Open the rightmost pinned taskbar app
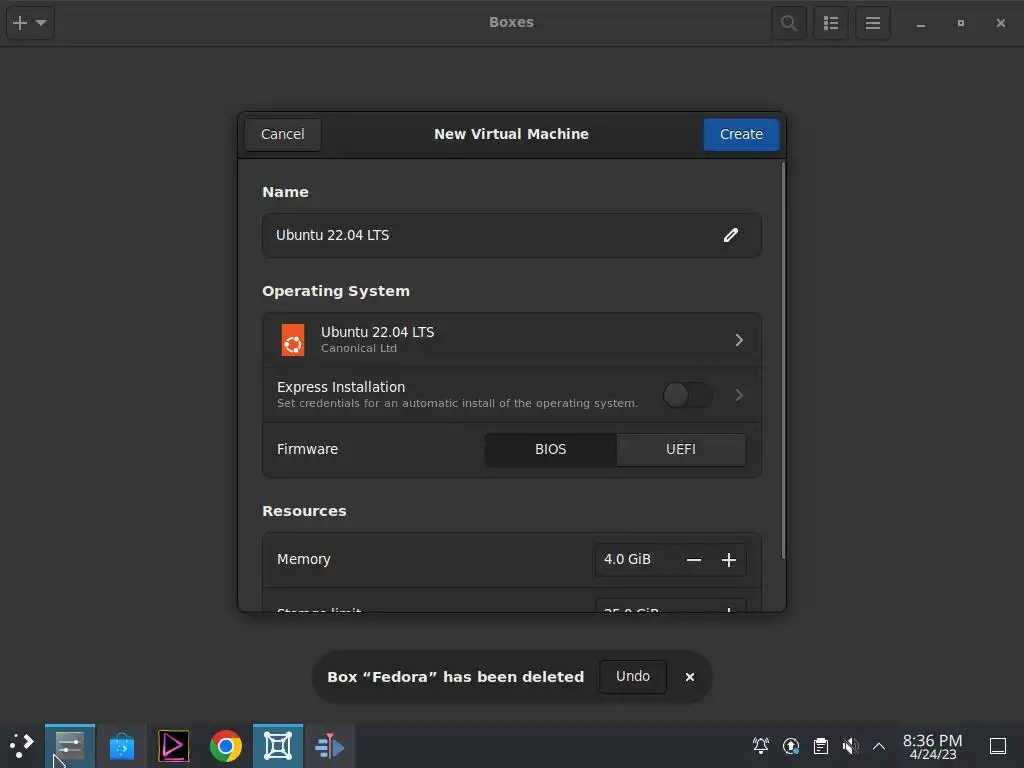 [x=329, y=746]
